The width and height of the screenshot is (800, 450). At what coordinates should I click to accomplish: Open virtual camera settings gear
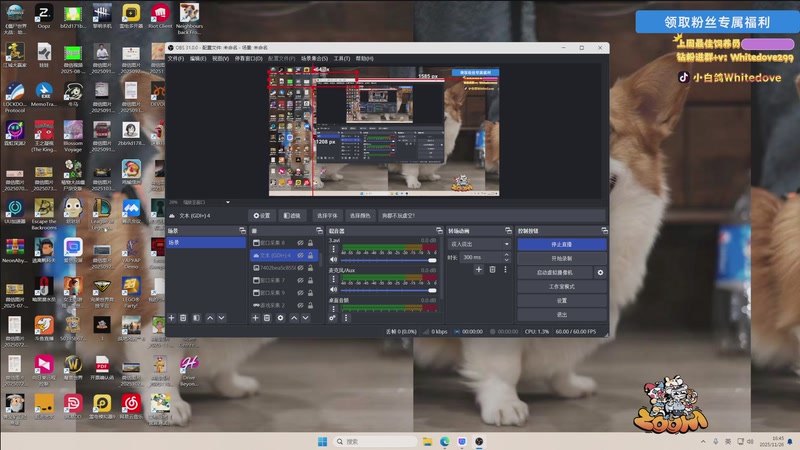click(x=600, y=272)
